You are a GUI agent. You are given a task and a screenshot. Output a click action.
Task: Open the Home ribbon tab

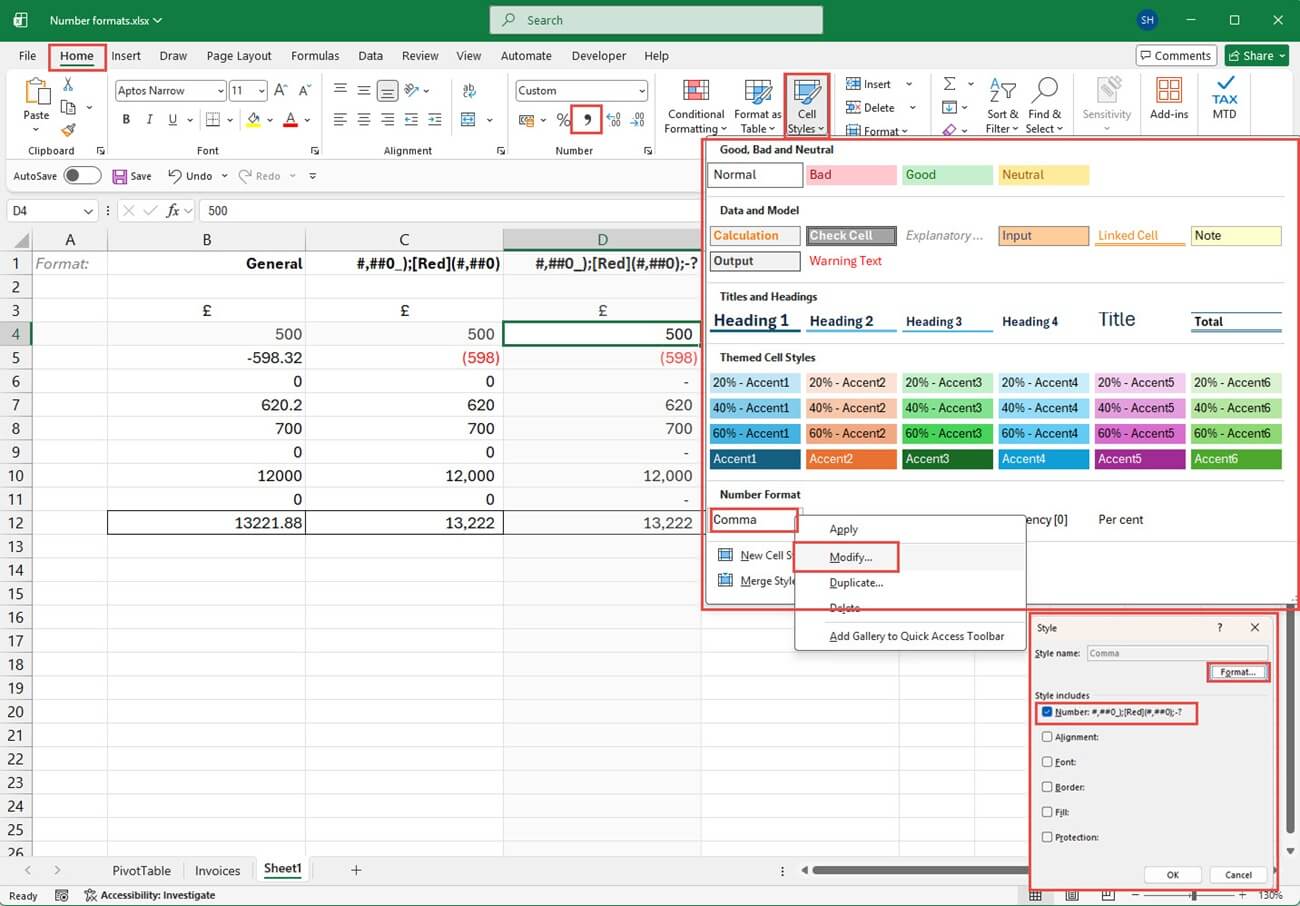click(77, 56)
